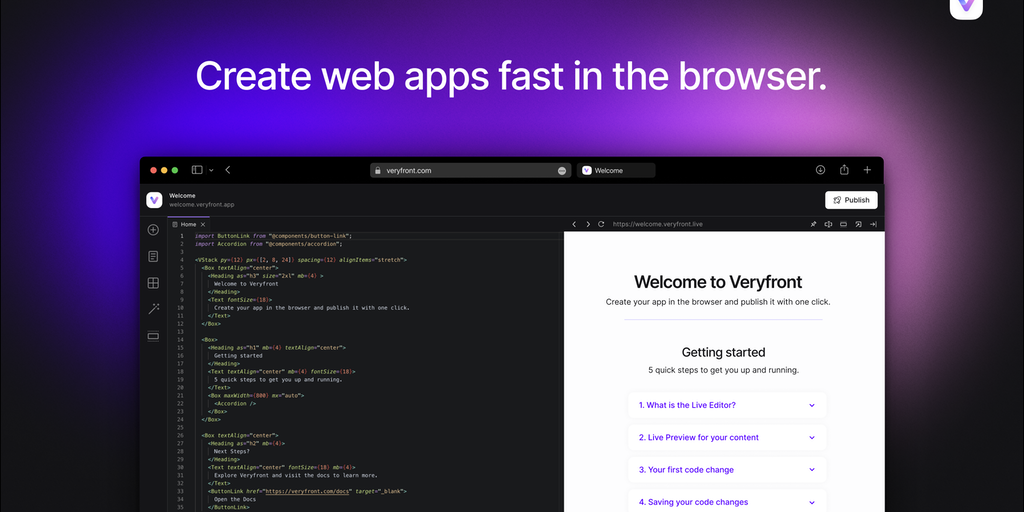Image resolution: width=1024 pixels, height=512 pixels.
Task: Click VStack opening tag on line 4
Action: coord(300,260)
